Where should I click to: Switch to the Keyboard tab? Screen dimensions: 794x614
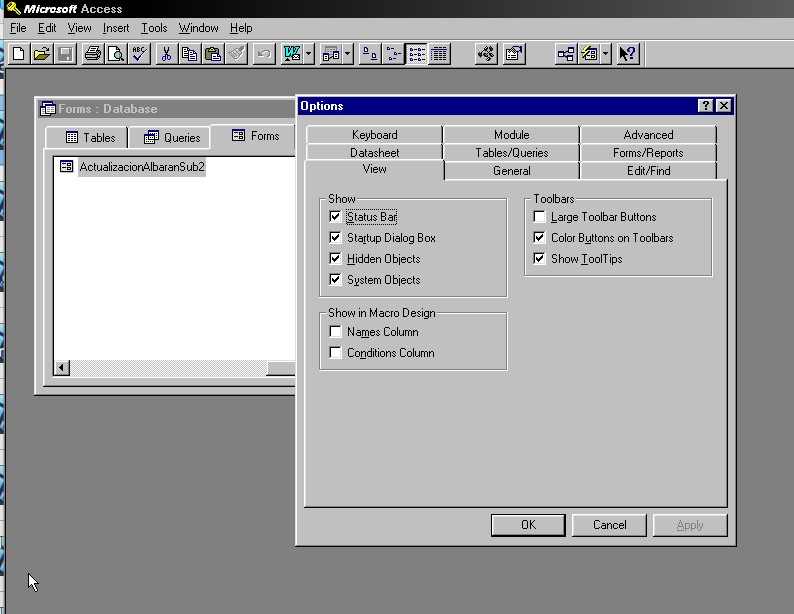[374, 135]
